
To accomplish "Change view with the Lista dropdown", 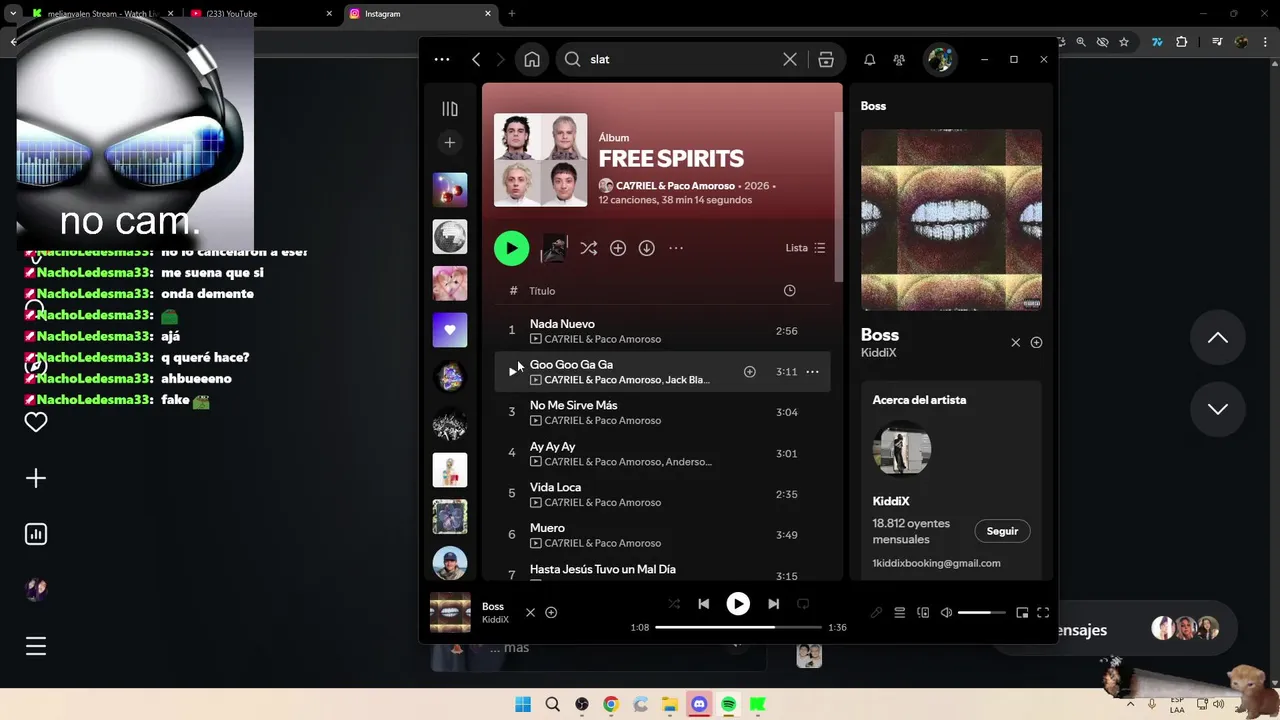I will point(805,248).
